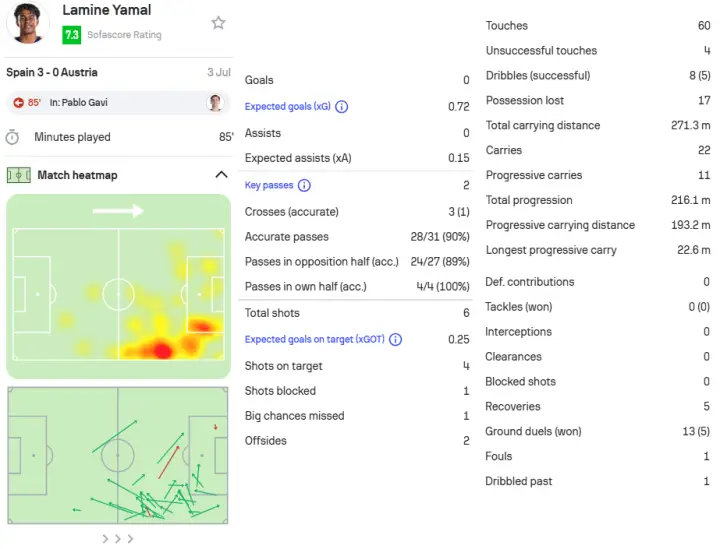Viewport: 720px width, 549px height.
Task: Open the Key passes link
Action: point(269,185)
